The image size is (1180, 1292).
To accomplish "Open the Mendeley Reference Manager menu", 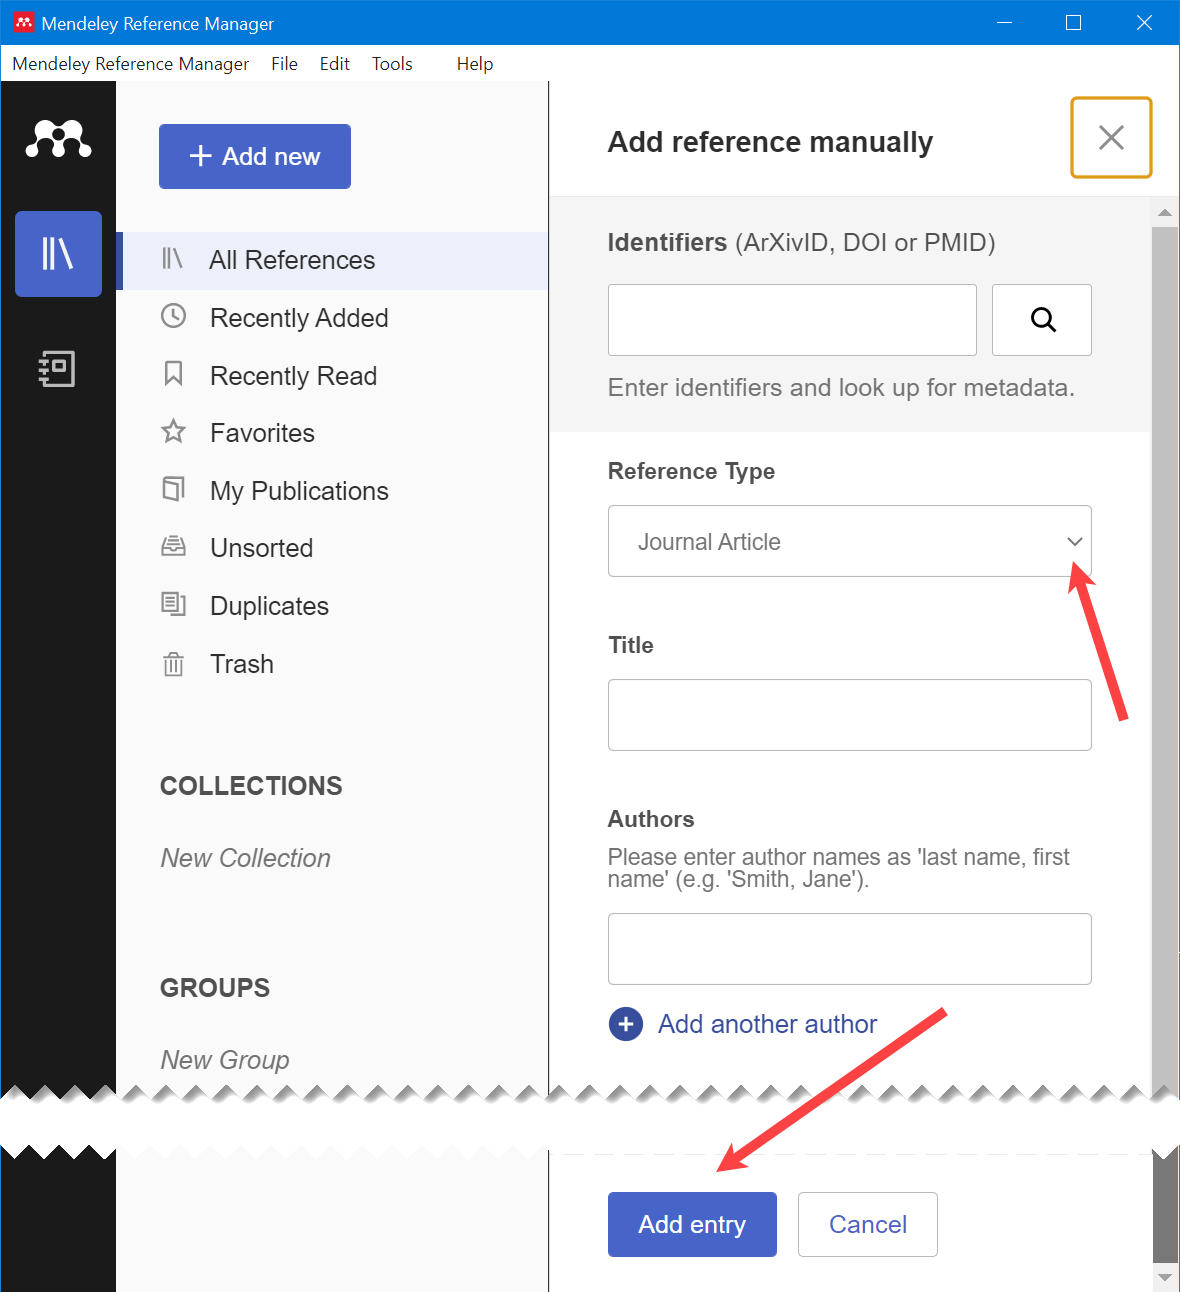I will point(131,63).
